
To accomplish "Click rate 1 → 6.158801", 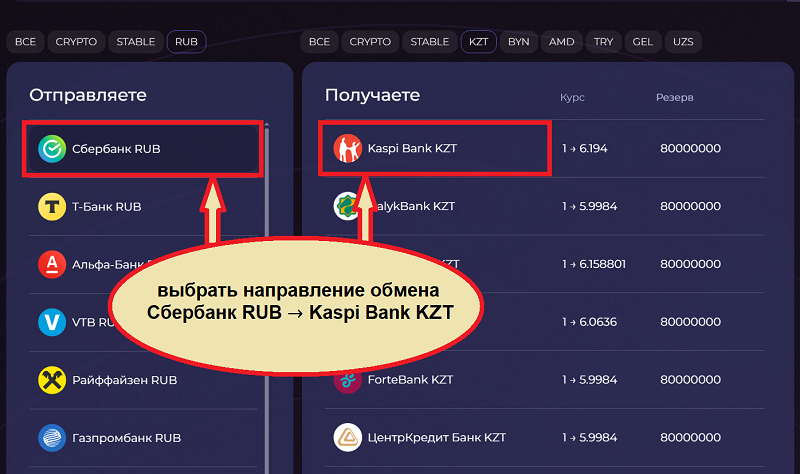I will 594,264.
